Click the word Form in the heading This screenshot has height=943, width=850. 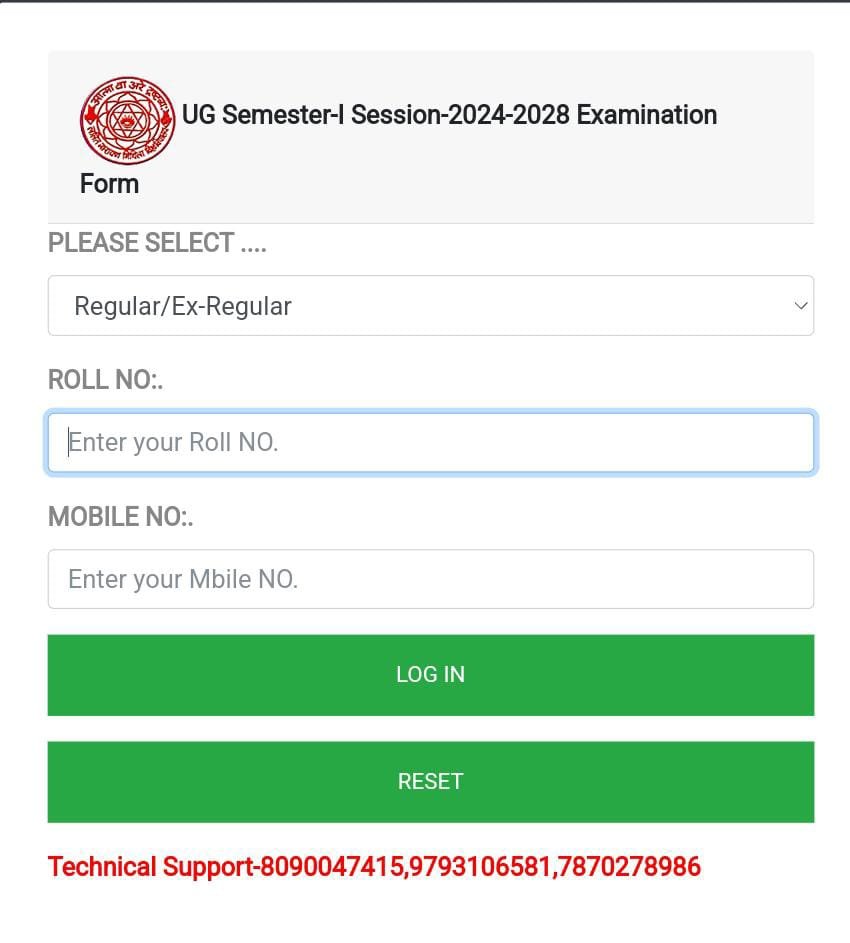(x=109, y=184)
